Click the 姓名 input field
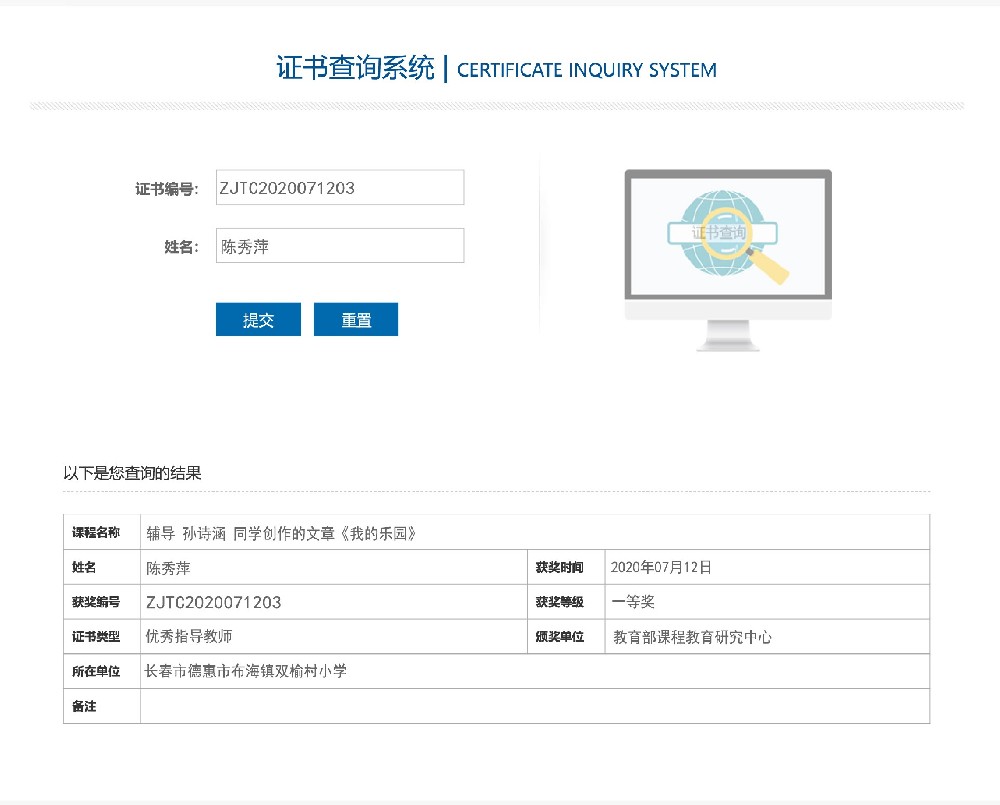Viewport: 1000px width, 805px height. 340,246
